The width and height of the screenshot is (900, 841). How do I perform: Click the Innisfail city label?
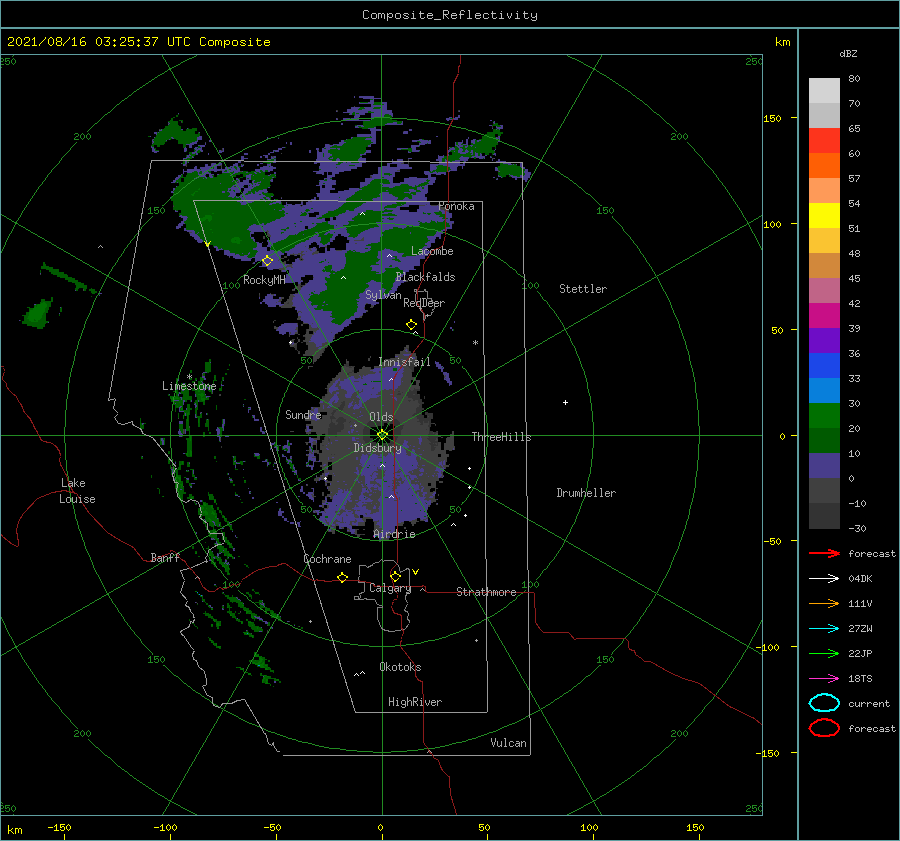404,362
